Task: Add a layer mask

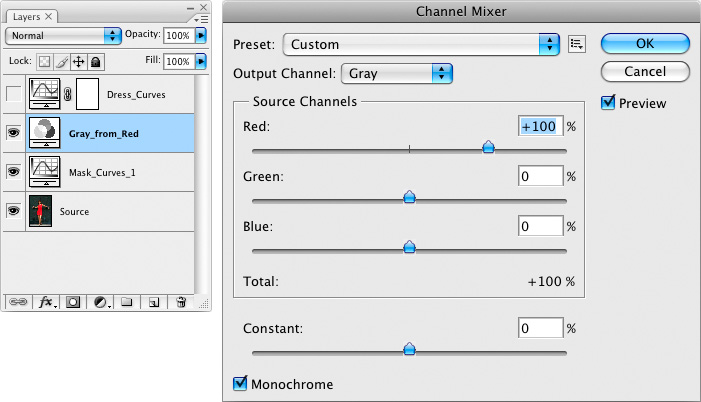Action: pyautogui.click(x=73, y=301)
